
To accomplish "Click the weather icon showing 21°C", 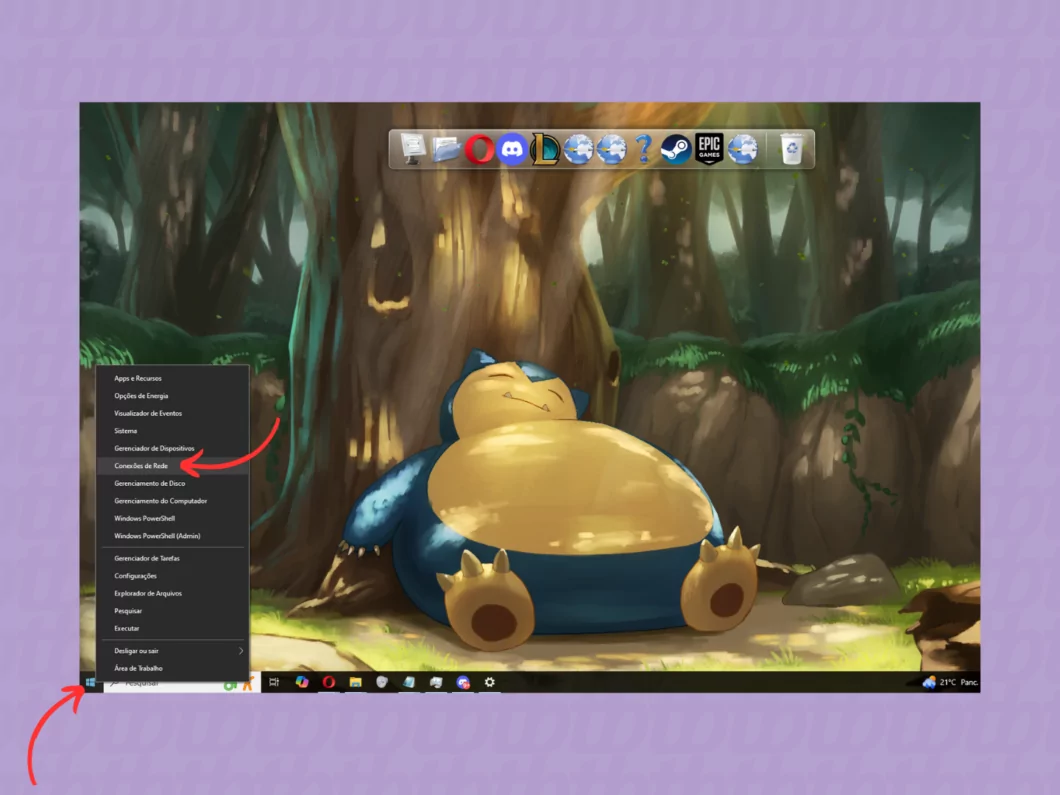I will click(x=930, y=682).
